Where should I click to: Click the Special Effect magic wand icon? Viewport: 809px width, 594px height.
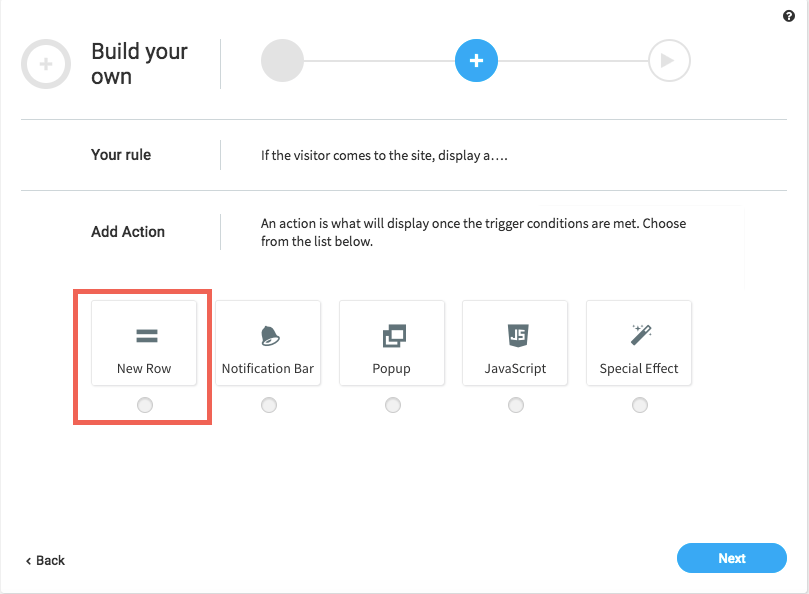[641, 334]
